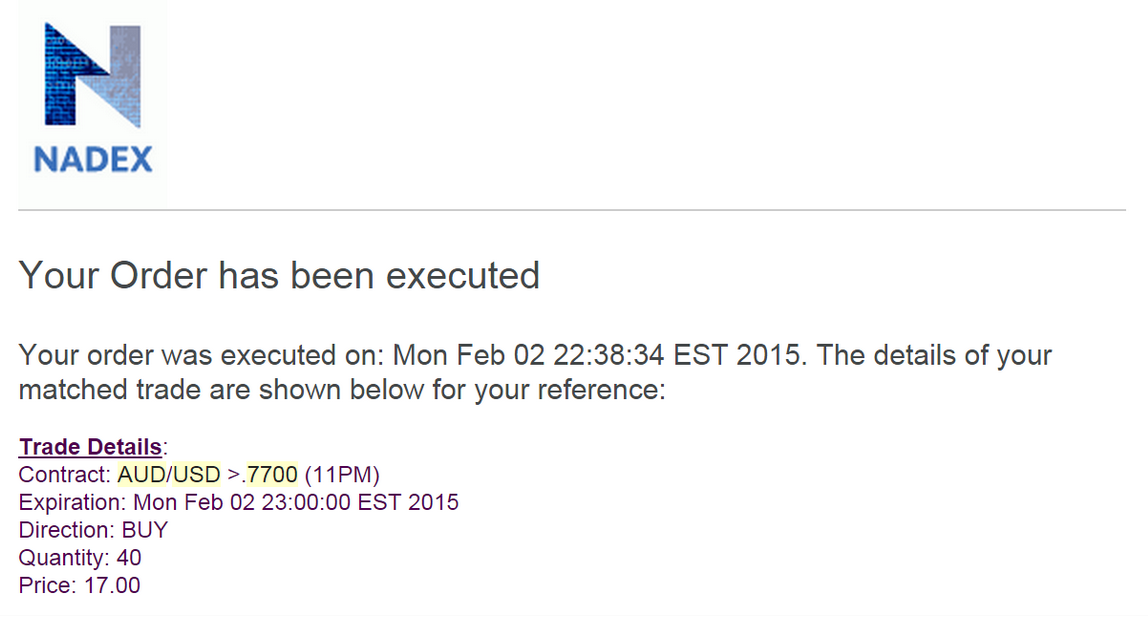The image size is (1148, 617).
Task: Click the Price: 17.00 line
Action: click(x=79, y=586)
